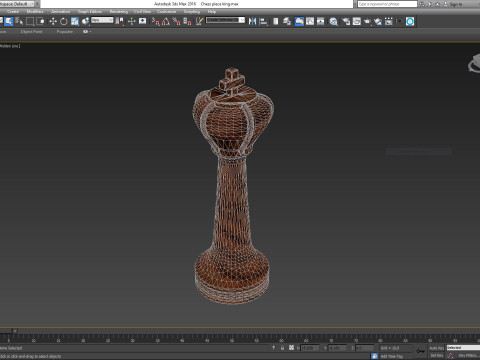
Task: Click Render in Cloud icon
Action: [x=378, y=21]
